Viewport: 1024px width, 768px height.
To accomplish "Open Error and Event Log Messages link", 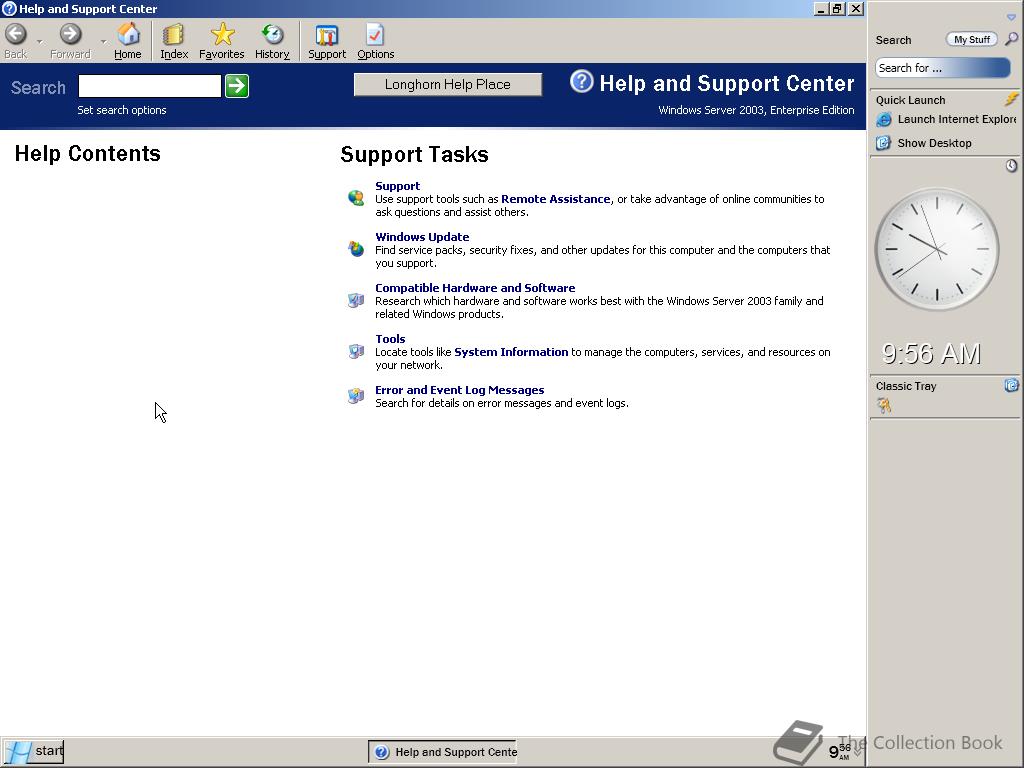I will pyautogui.click(x=459, y=390).
